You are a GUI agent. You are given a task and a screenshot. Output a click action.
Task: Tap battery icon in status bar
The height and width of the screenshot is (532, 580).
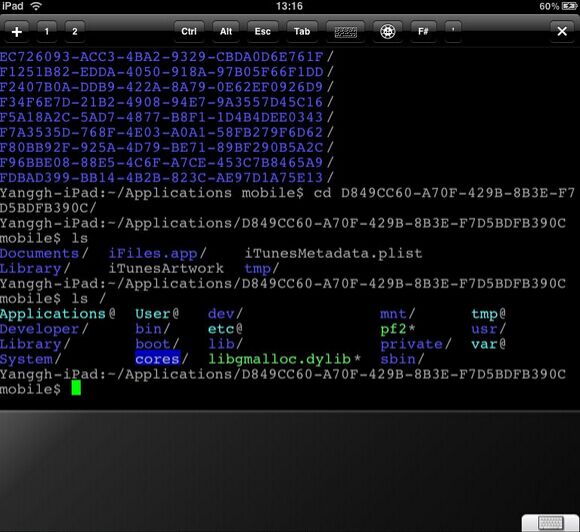tap(569, 6)
